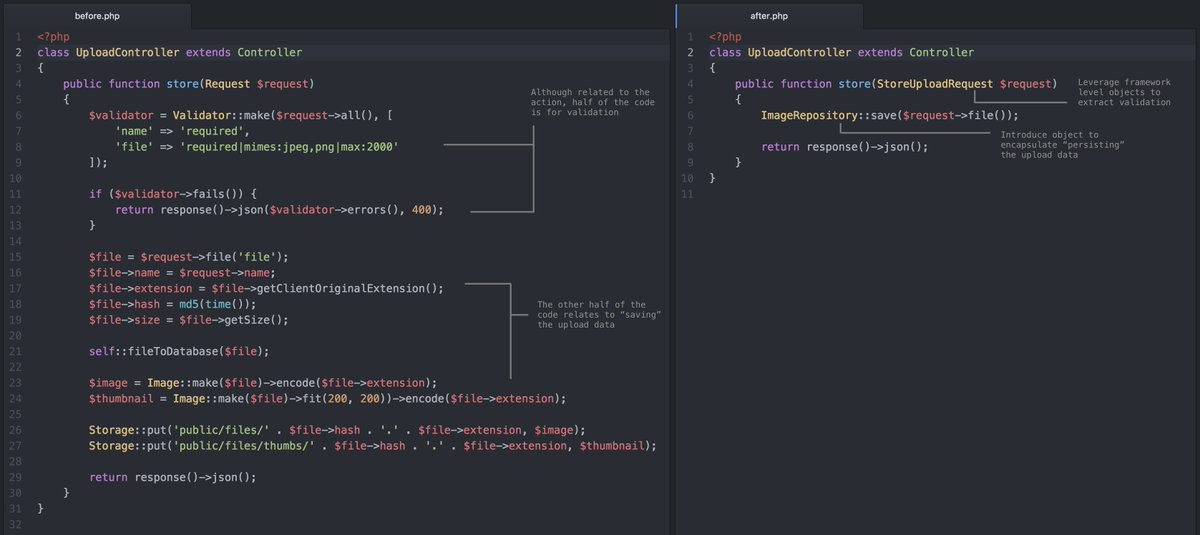
Task: Click the $file->name = $request->name line
Action: pos(182,273)
